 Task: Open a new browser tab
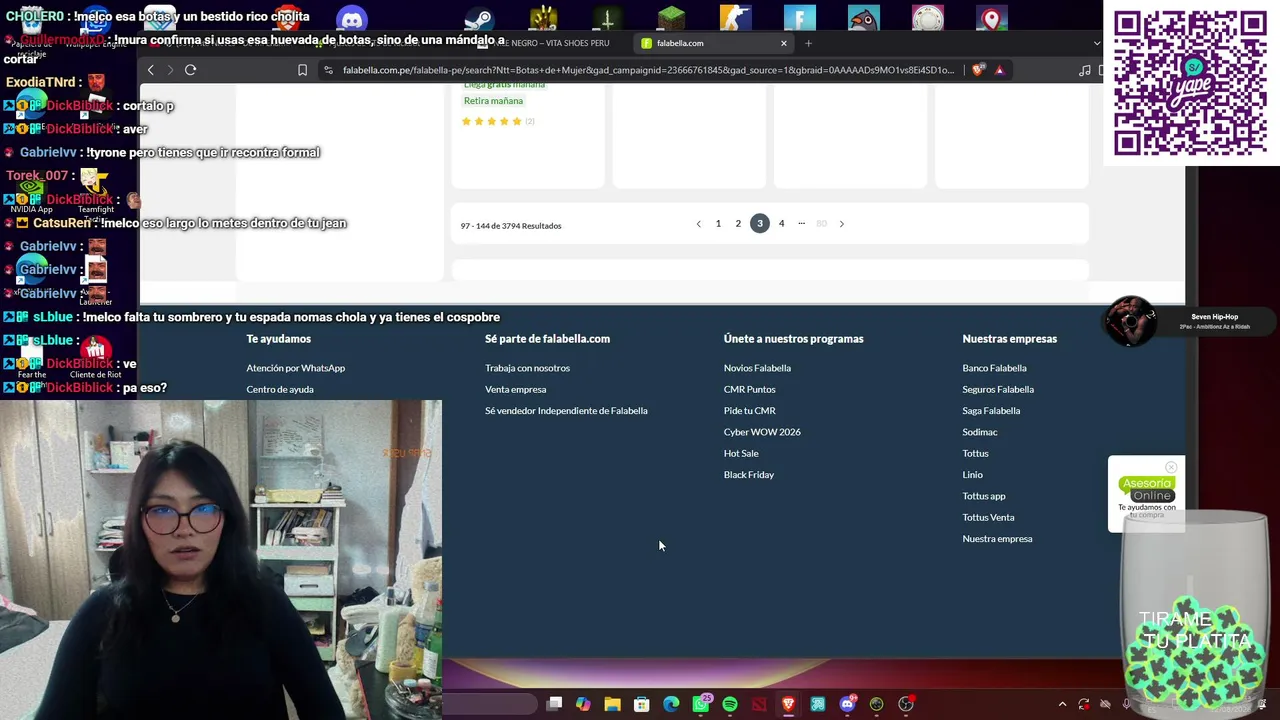pyautogui.click(x=808, y=43)
